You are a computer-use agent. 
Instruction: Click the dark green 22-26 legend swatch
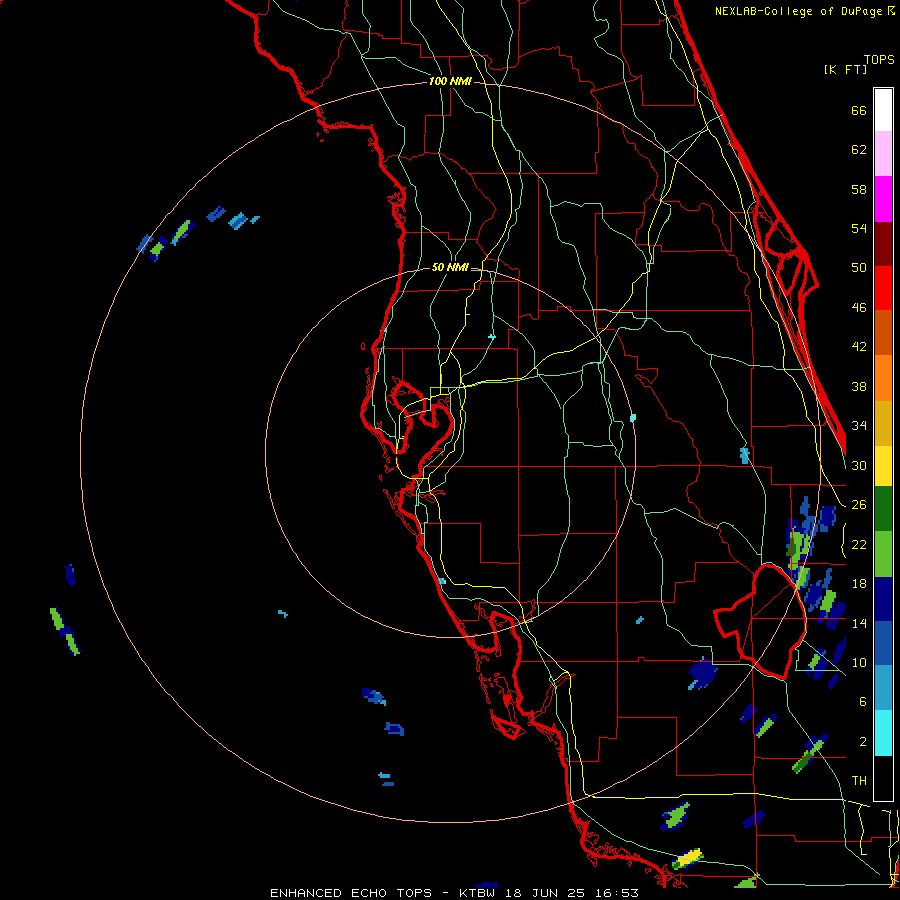[883, 509]
